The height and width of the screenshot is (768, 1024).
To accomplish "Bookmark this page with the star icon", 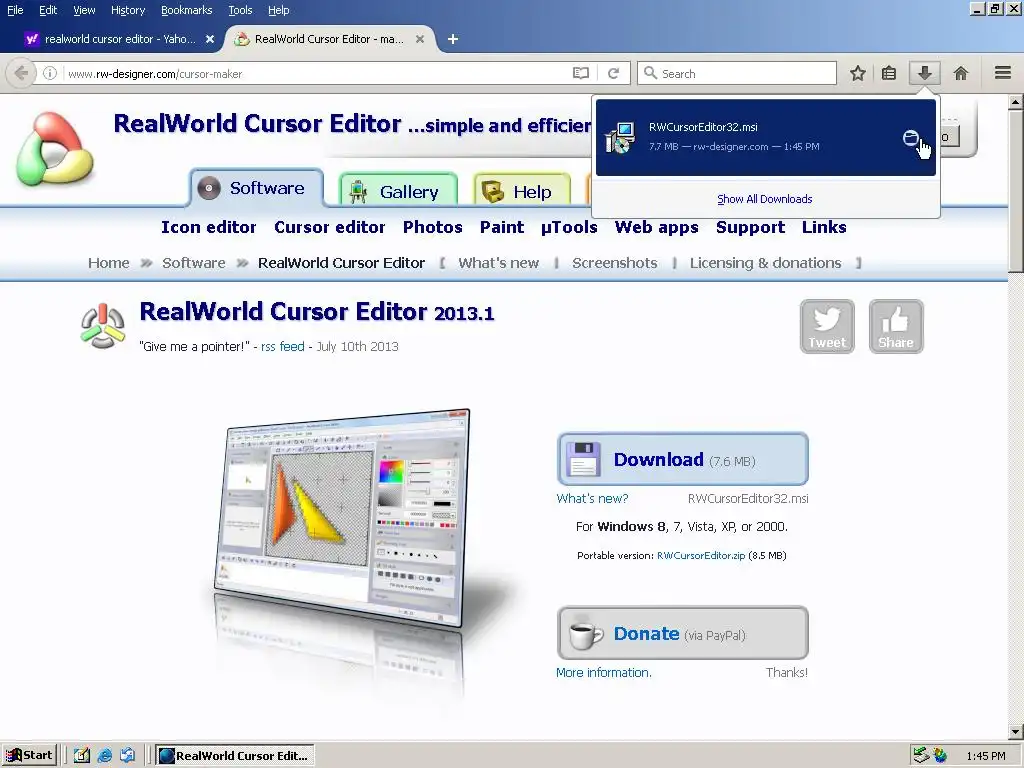I will coord(858,73).
